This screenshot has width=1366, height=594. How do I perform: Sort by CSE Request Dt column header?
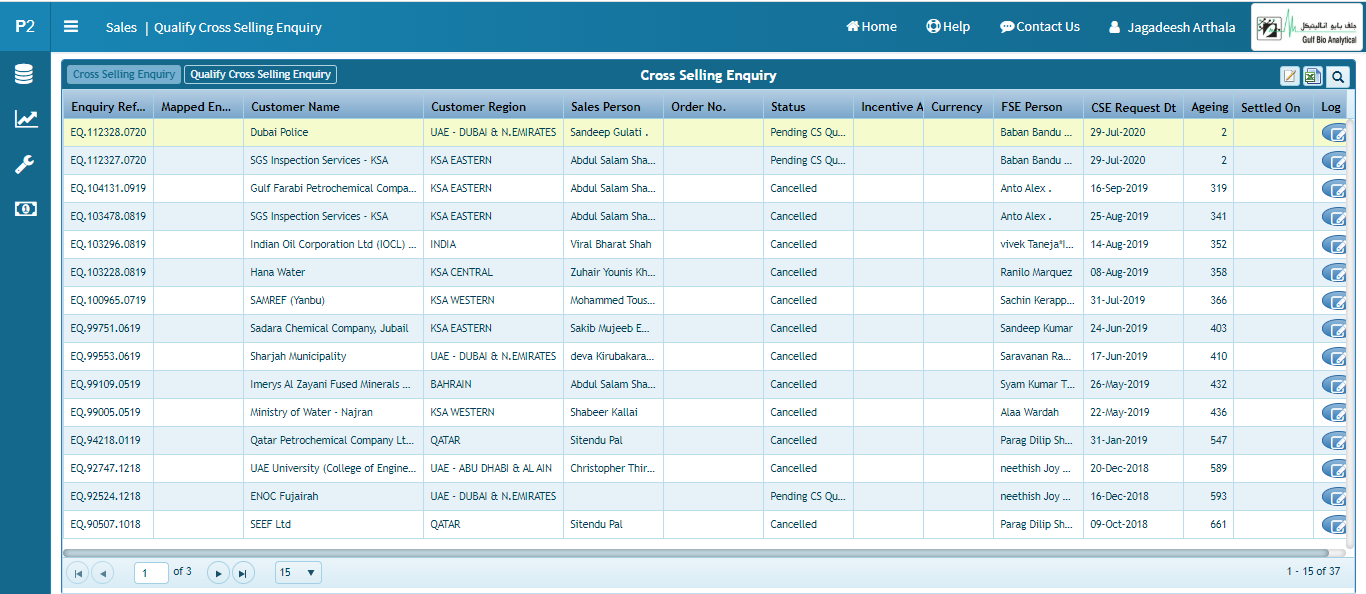coord(1133,107)
